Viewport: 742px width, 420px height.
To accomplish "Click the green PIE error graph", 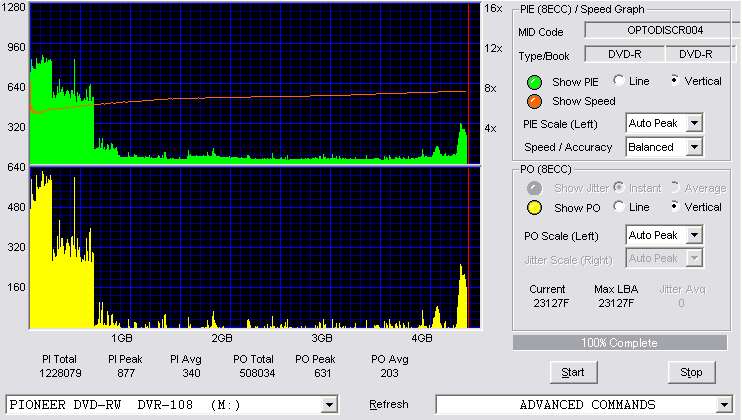I will [256, 84].
